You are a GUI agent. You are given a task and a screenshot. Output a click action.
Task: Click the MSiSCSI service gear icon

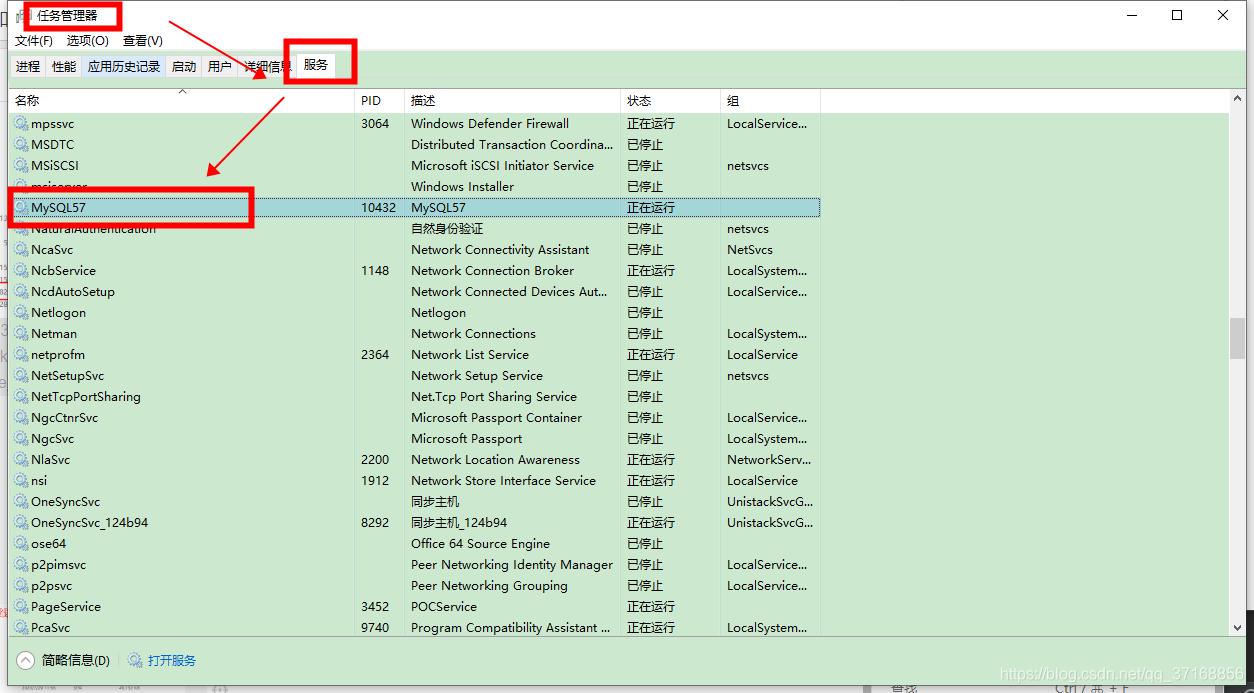[22, 166]
